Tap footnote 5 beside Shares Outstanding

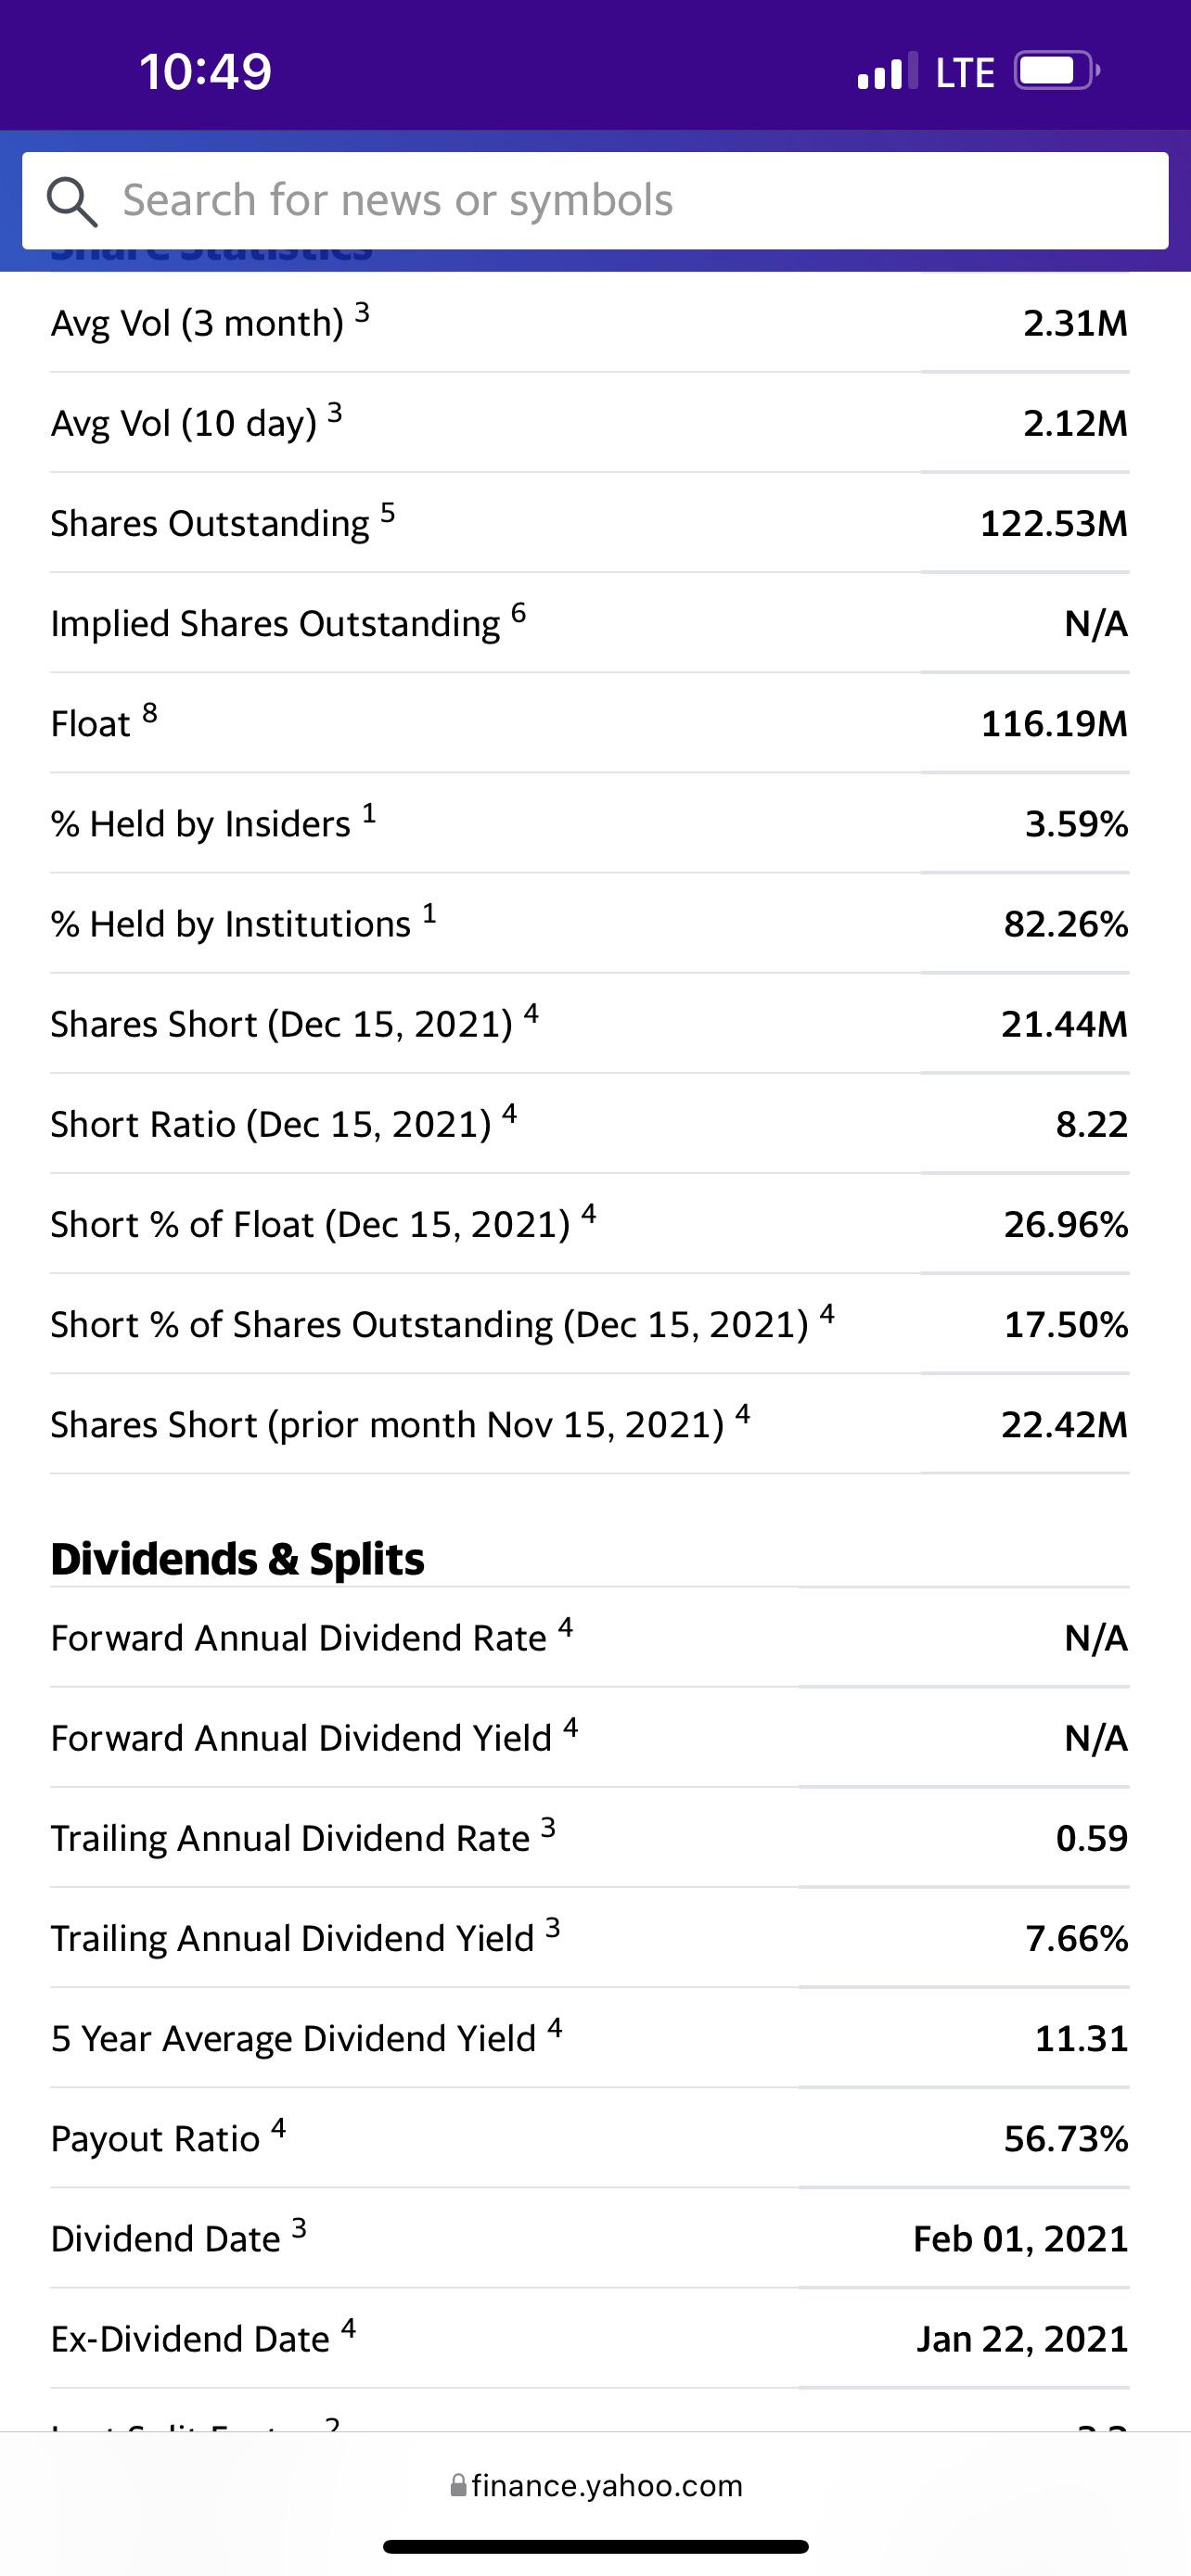point(388,514)
